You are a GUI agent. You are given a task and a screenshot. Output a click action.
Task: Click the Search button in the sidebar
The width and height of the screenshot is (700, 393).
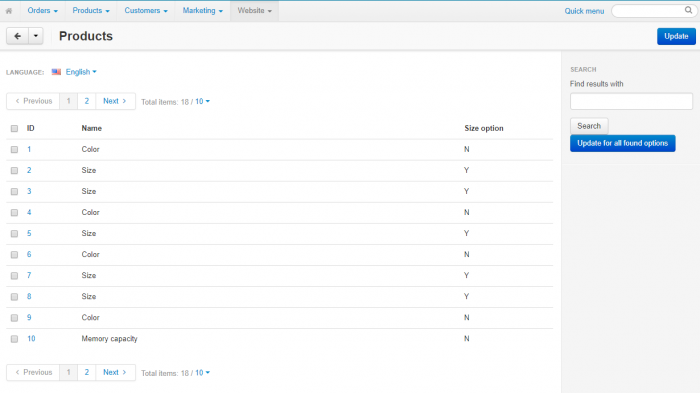click(x=589, y=126)
